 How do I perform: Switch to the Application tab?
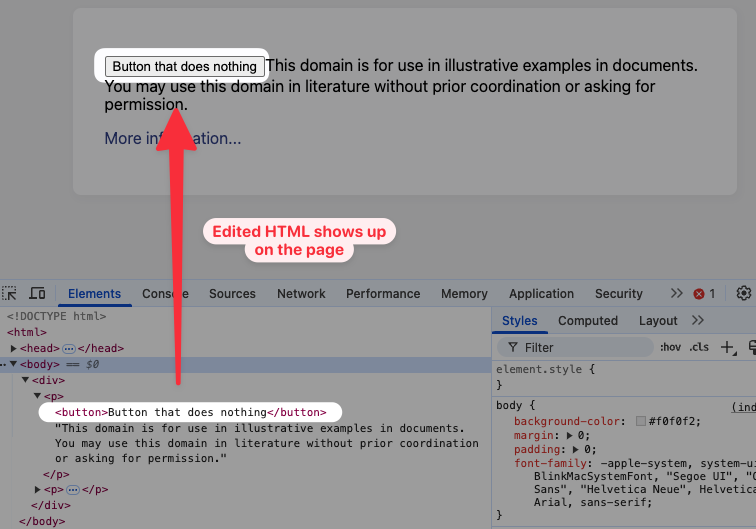pyautogui.click(x=541, y=294)
